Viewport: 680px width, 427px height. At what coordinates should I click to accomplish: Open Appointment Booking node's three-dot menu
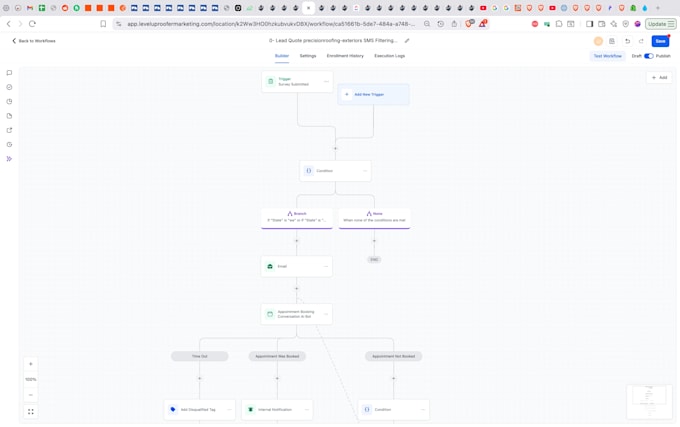tap(326, 314)
